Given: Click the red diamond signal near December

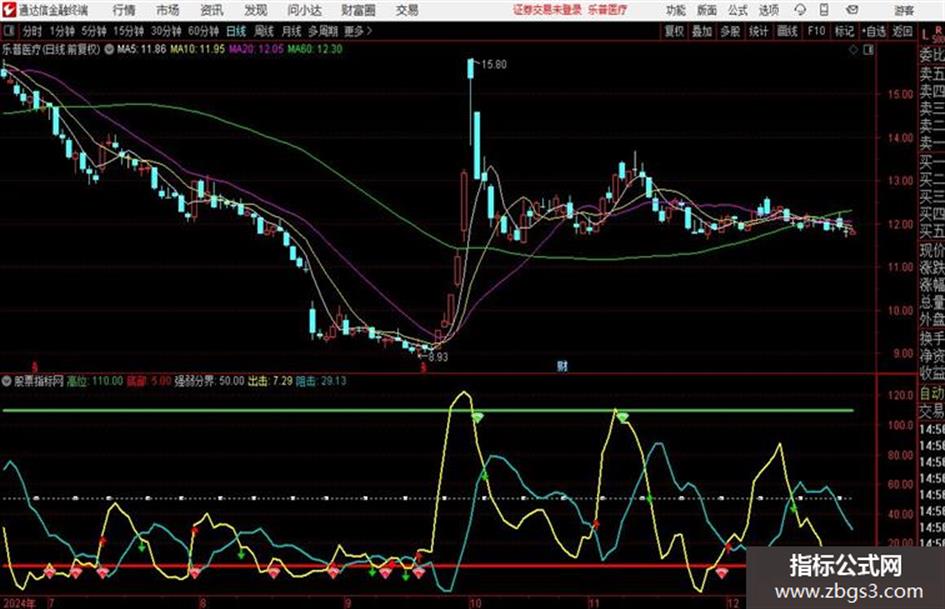Looking at the screenshot, I should tap(722, 573).
